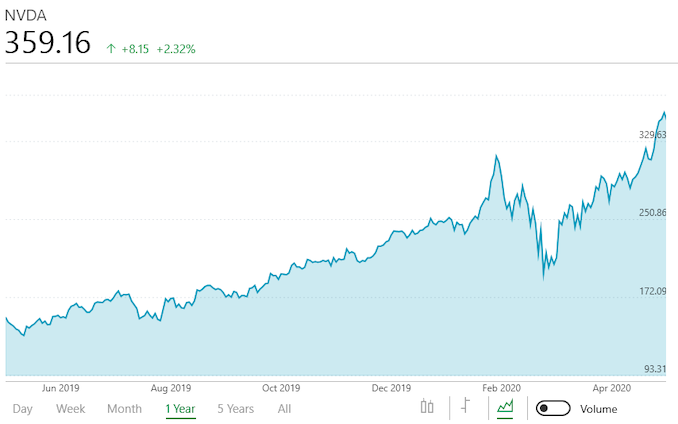
Task: Click the Volume label text
Action: pos(599,409)
